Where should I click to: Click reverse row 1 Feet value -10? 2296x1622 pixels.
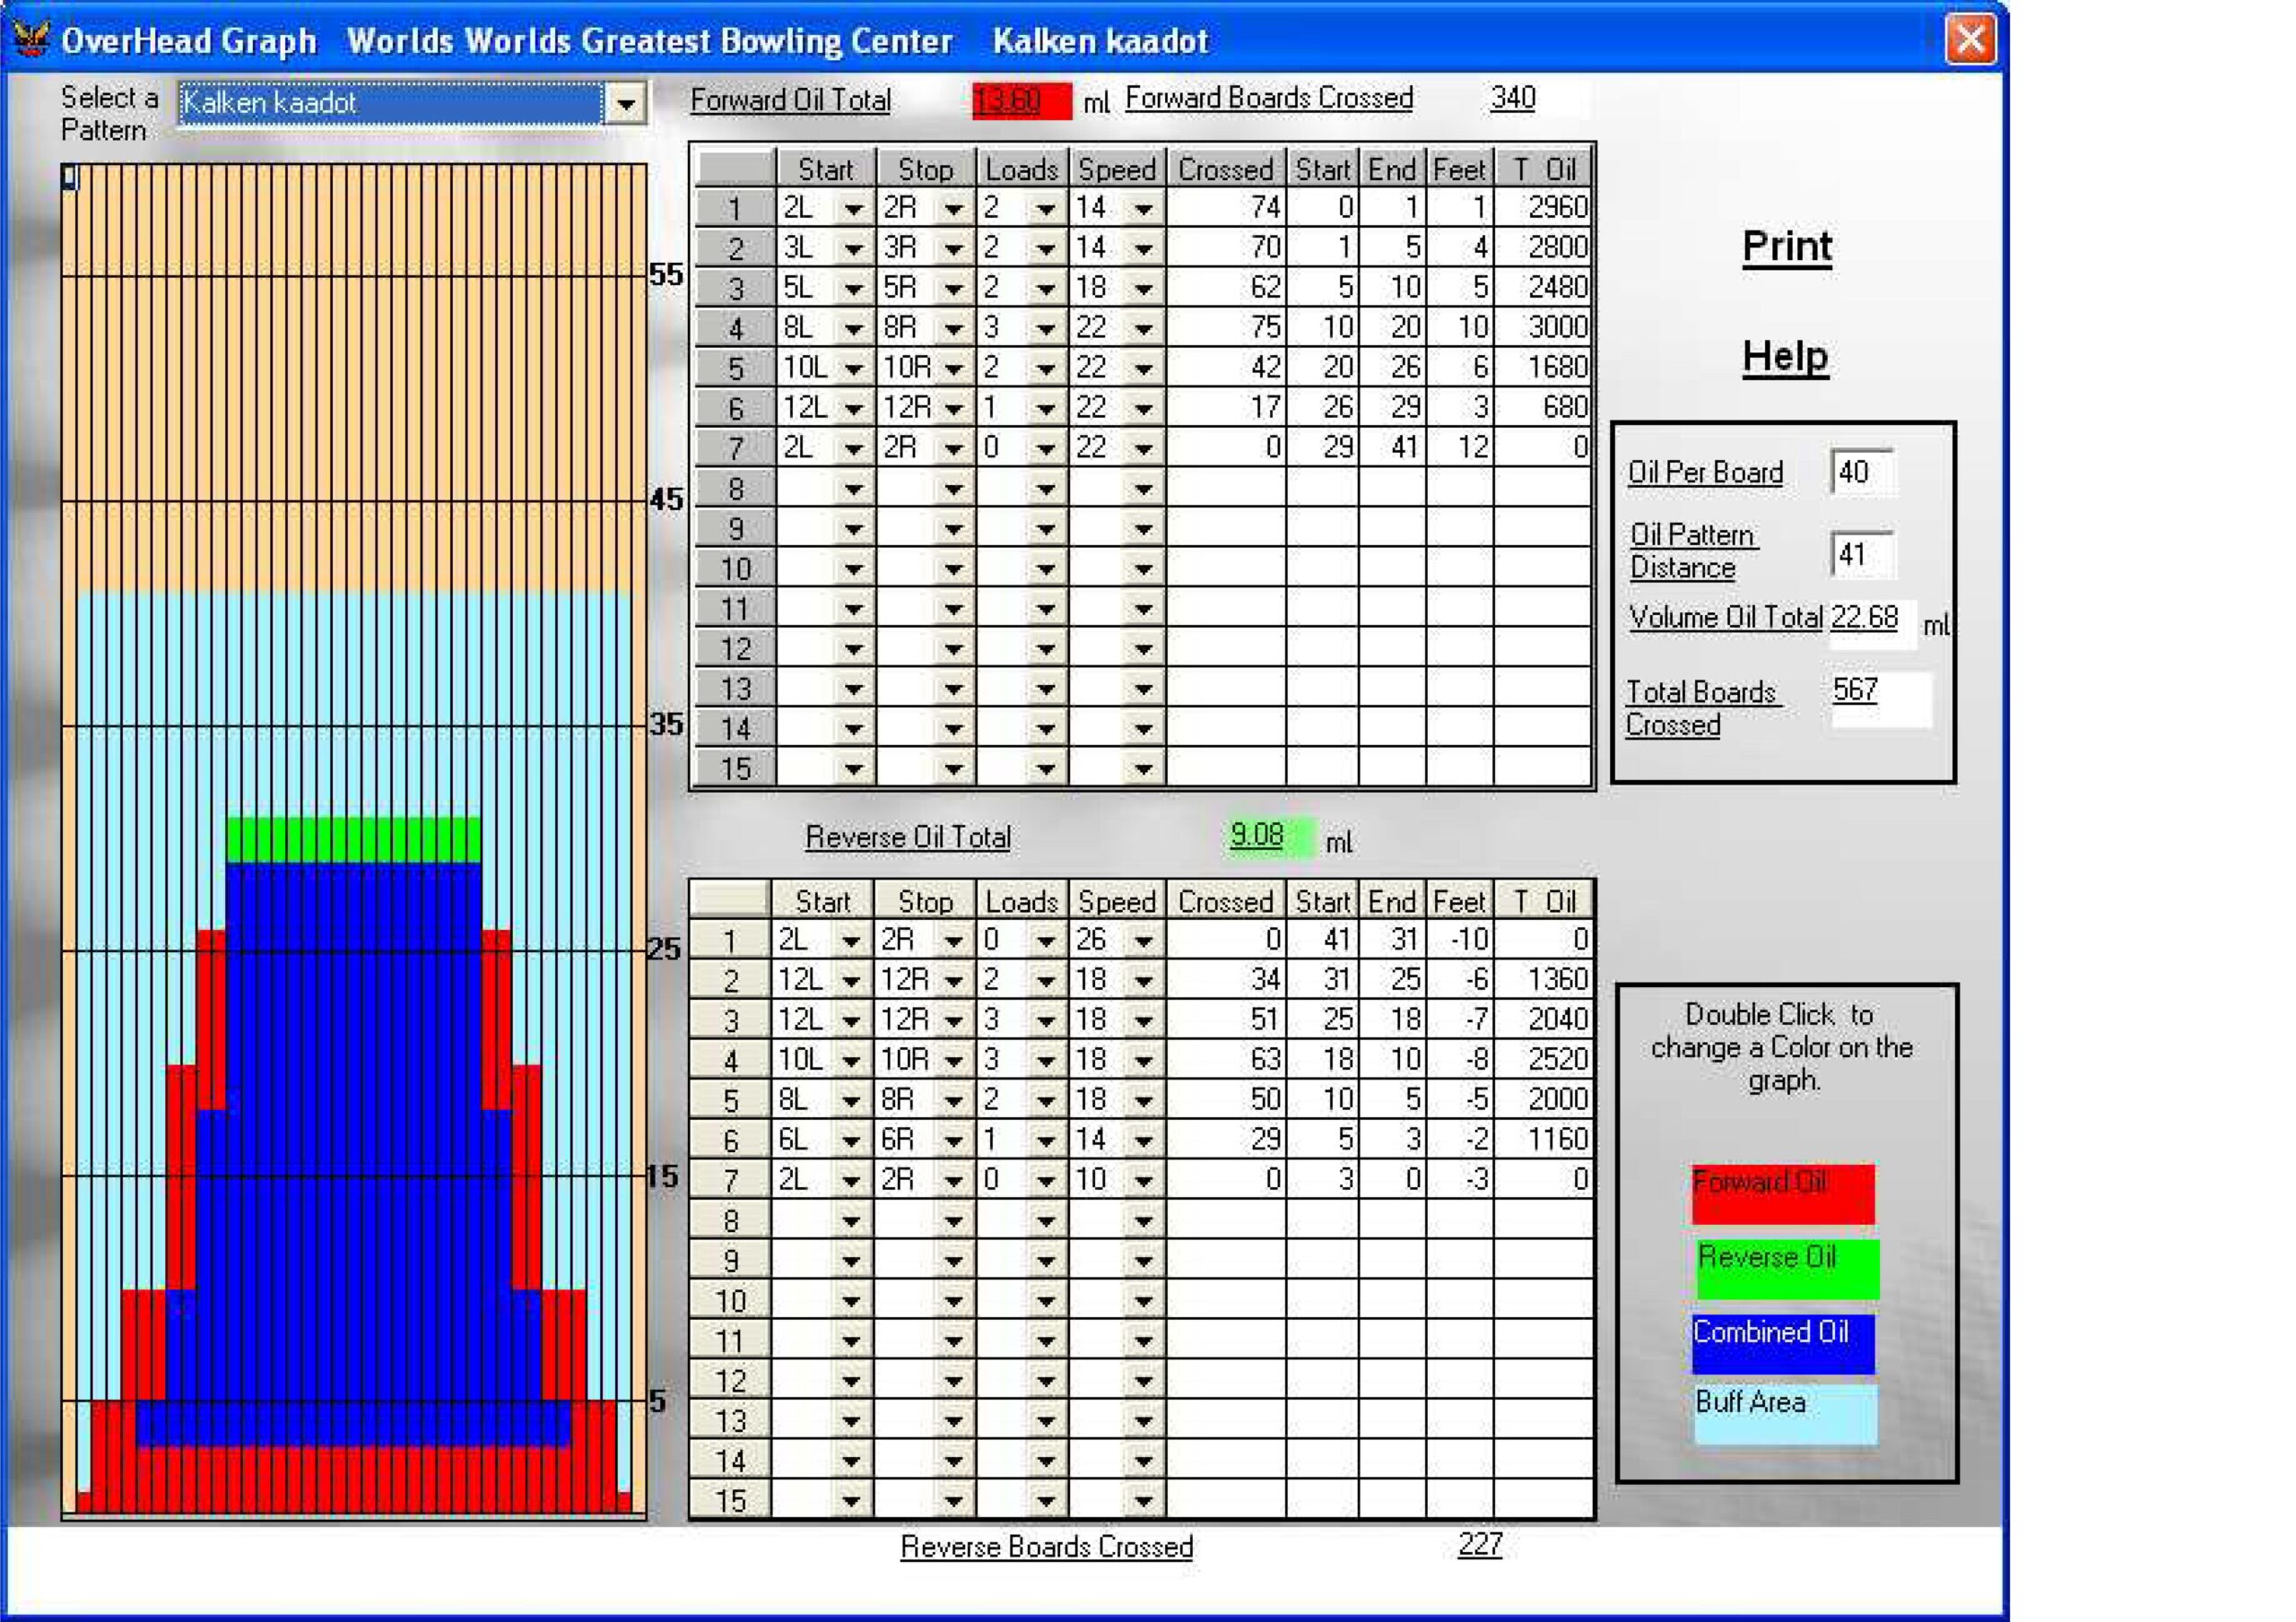[x=1460, y=939]
